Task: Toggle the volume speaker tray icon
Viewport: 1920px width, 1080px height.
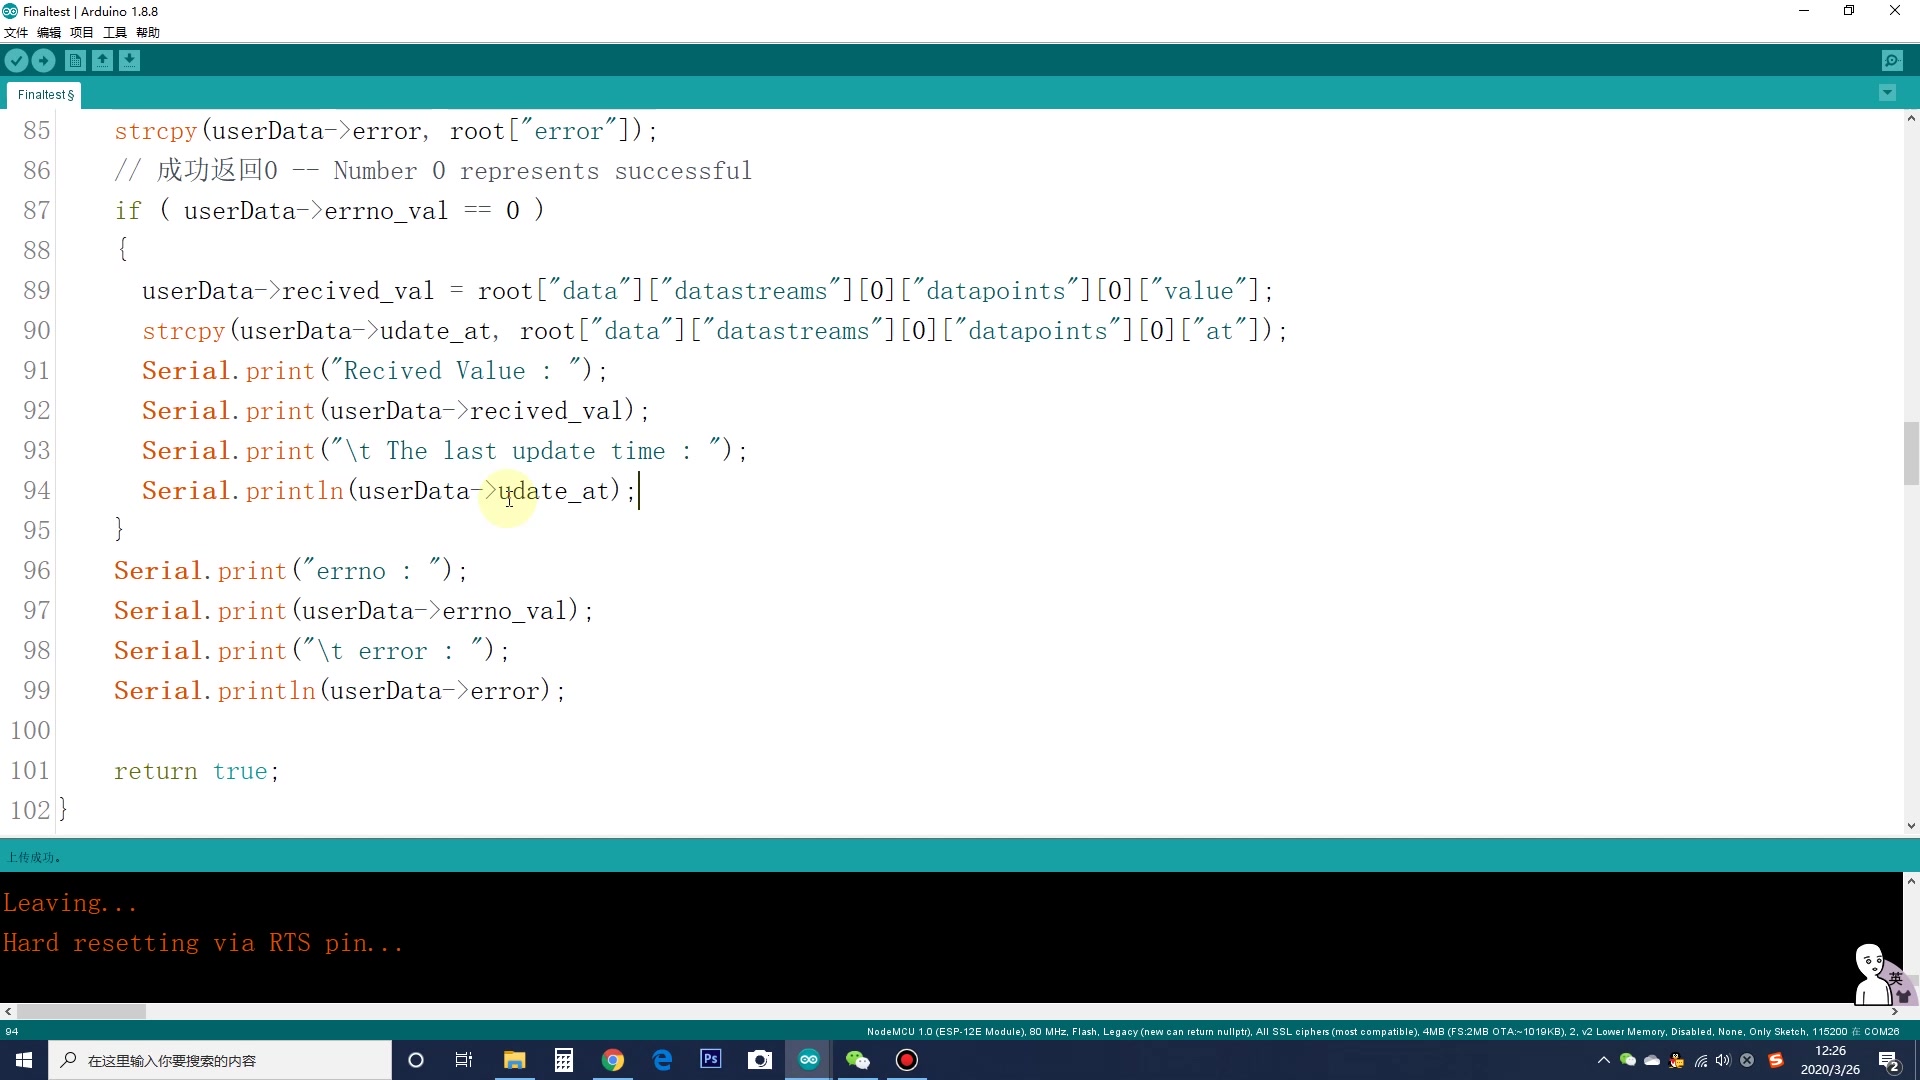Action: coord(1723,1060)
